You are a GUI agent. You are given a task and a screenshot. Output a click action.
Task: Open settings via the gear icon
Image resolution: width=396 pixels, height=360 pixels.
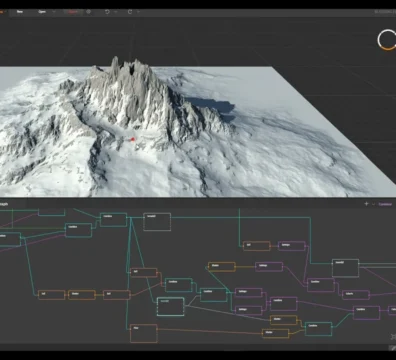pyautogui.click(x=89, y=12)
